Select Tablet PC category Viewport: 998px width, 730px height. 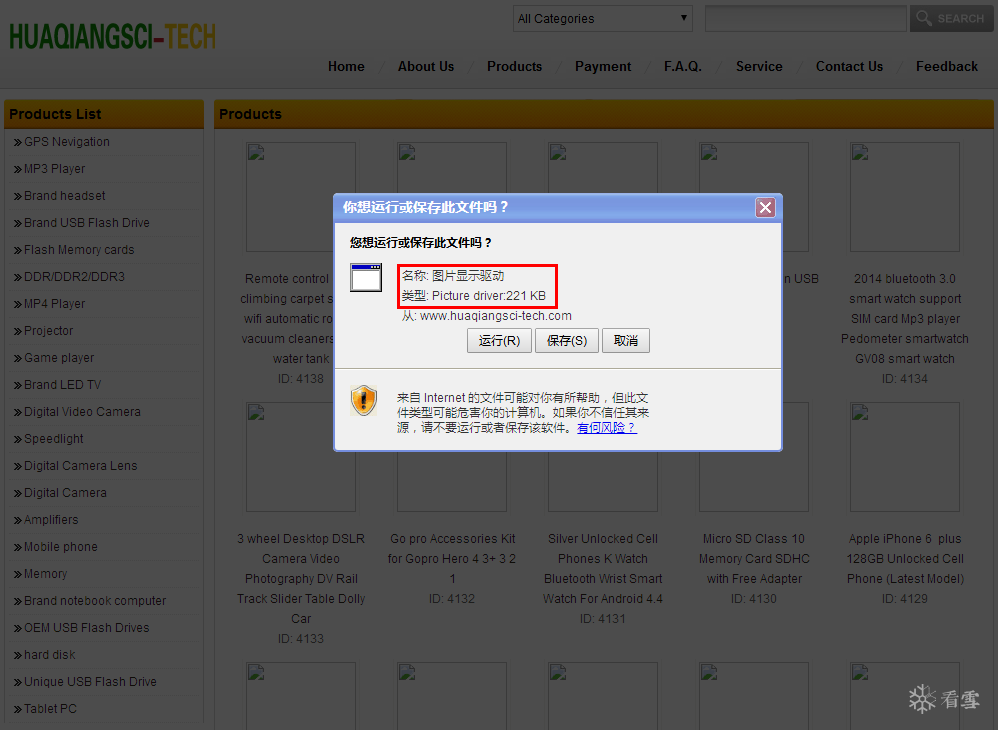point(50,708)
